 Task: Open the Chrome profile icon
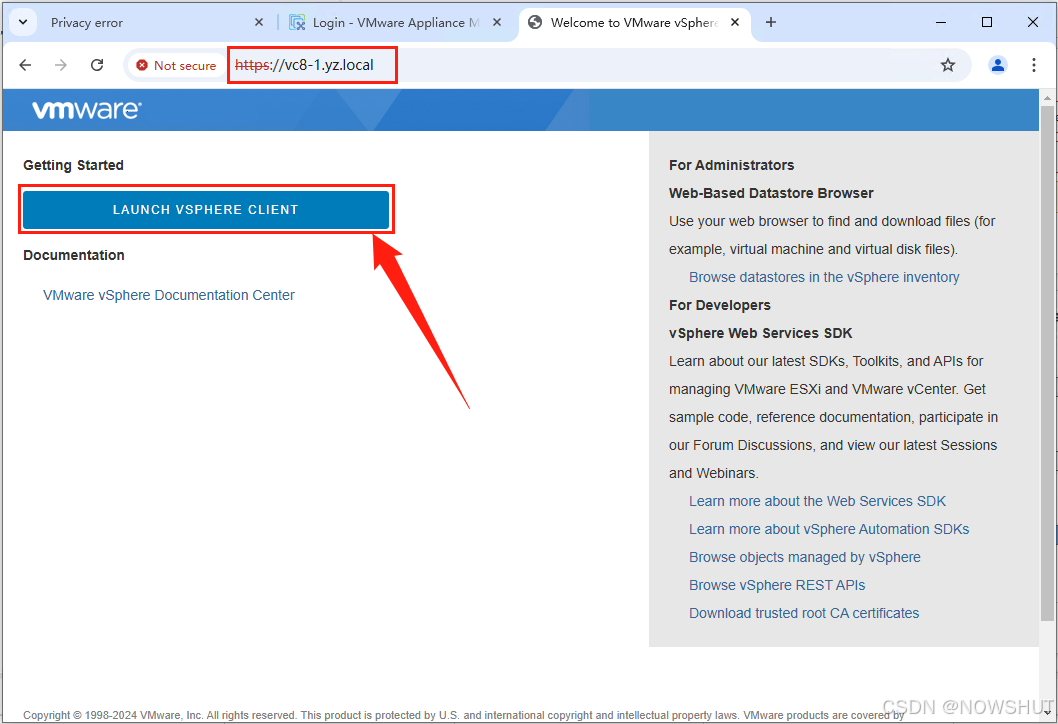point(997,65)
